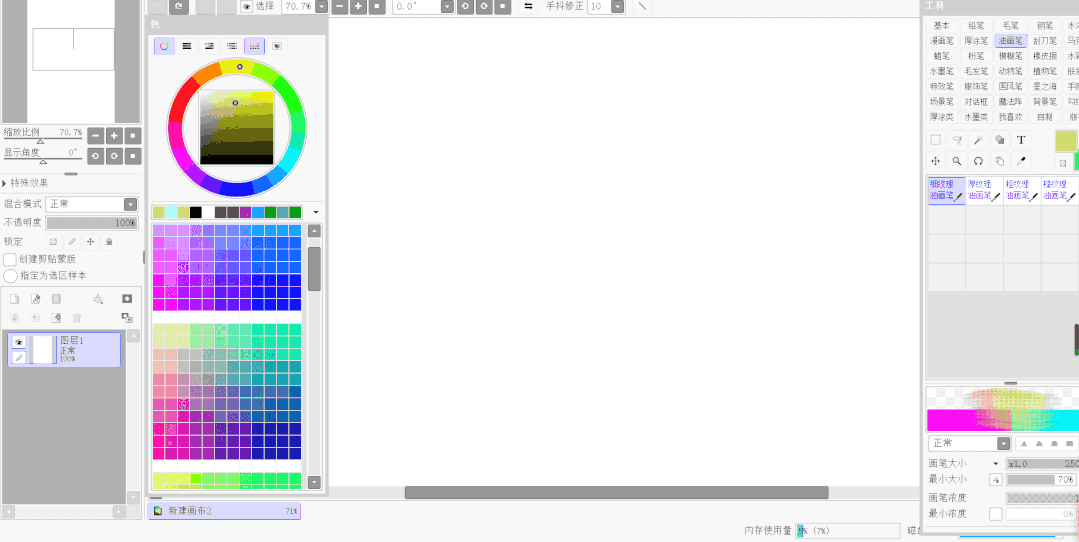
Task: Click the straight line drawing mode icon
Action: [642, 6]
